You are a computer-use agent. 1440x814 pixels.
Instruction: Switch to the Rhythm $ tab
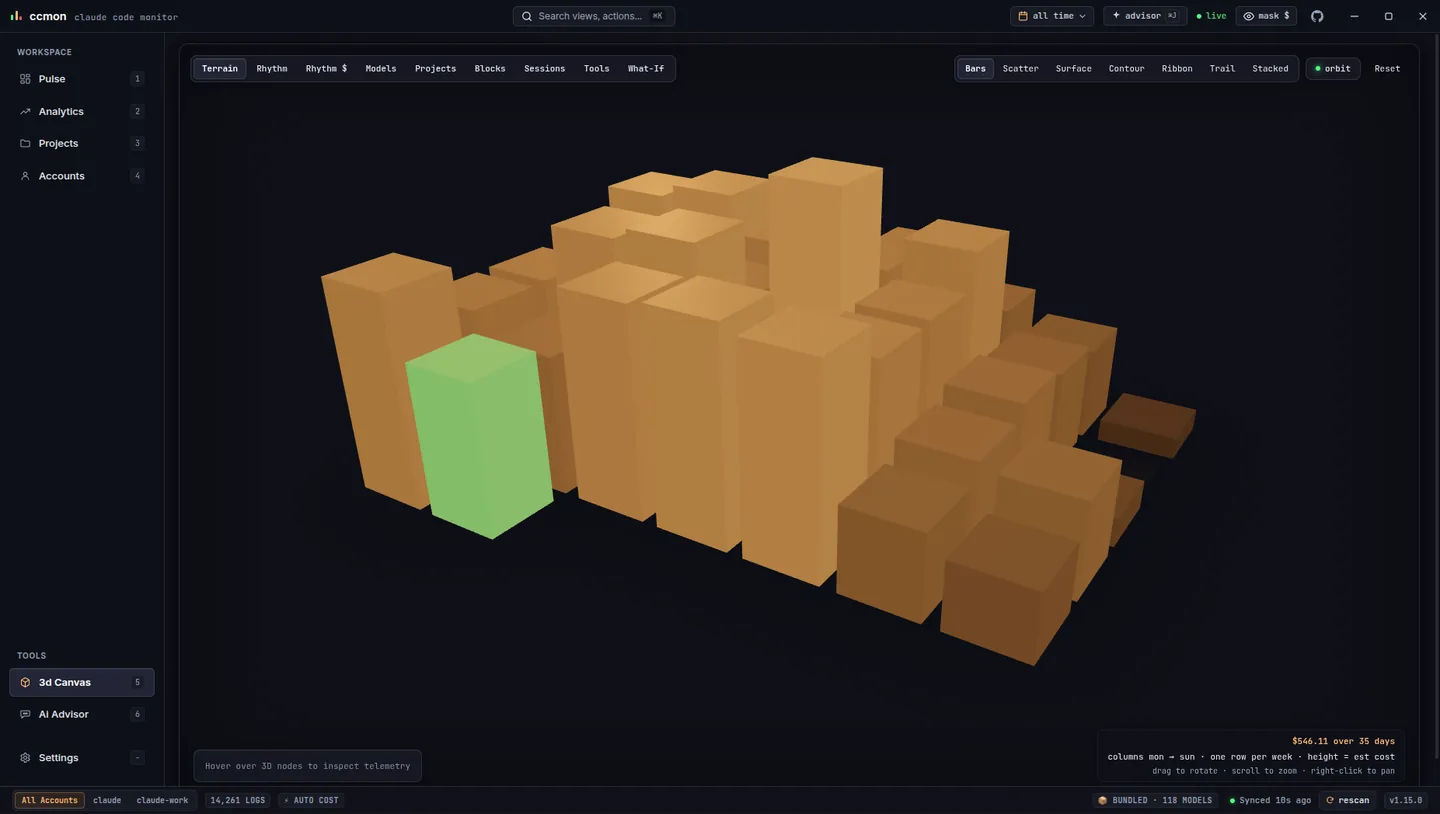326,69
